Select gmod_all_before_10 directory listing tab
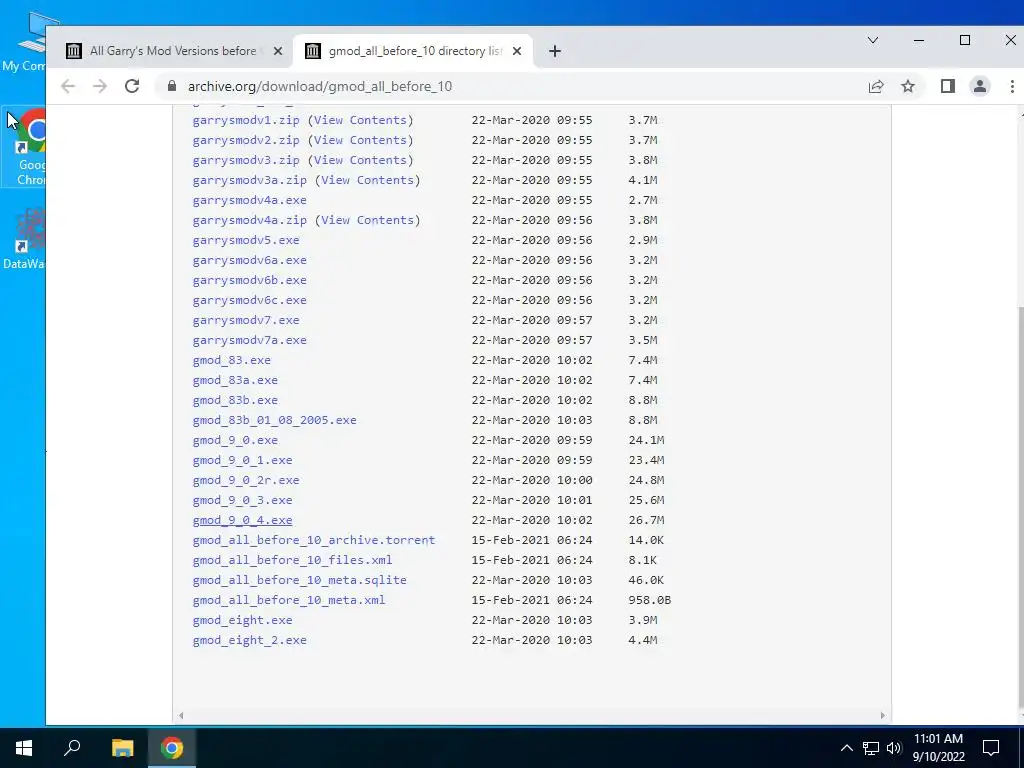Screen dimensions: 1024x768 pyautogui.click(x=413, y=51)
